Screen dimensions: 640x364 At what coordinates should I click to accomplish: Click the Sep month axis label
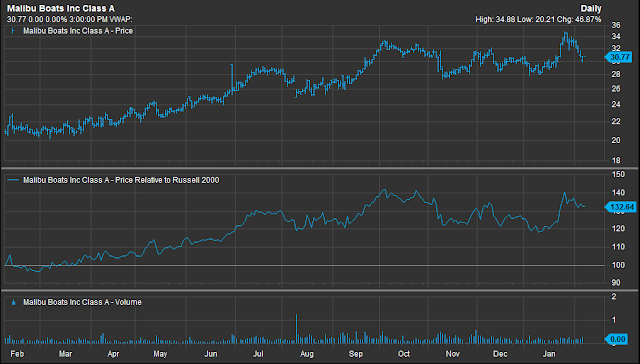pos(356,354)
